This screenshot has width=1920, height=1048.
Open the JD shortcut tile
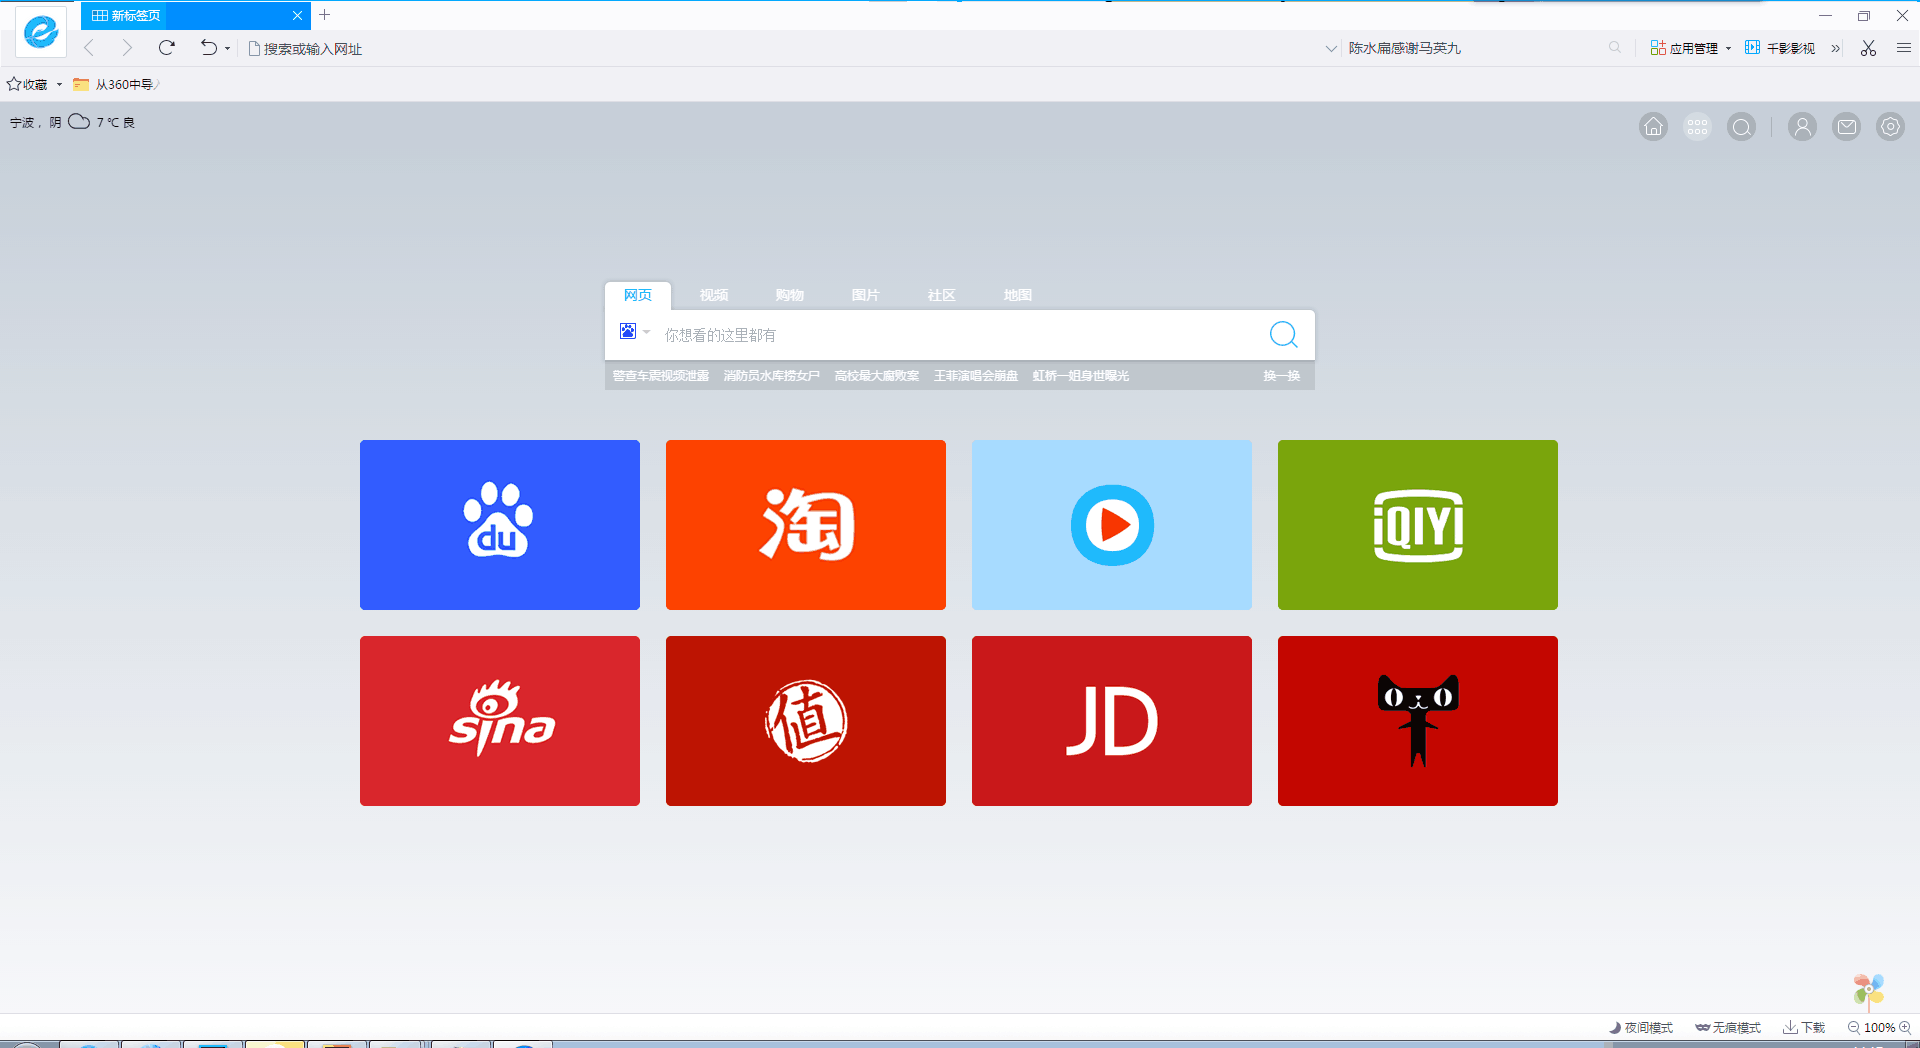coord(1112,721)
